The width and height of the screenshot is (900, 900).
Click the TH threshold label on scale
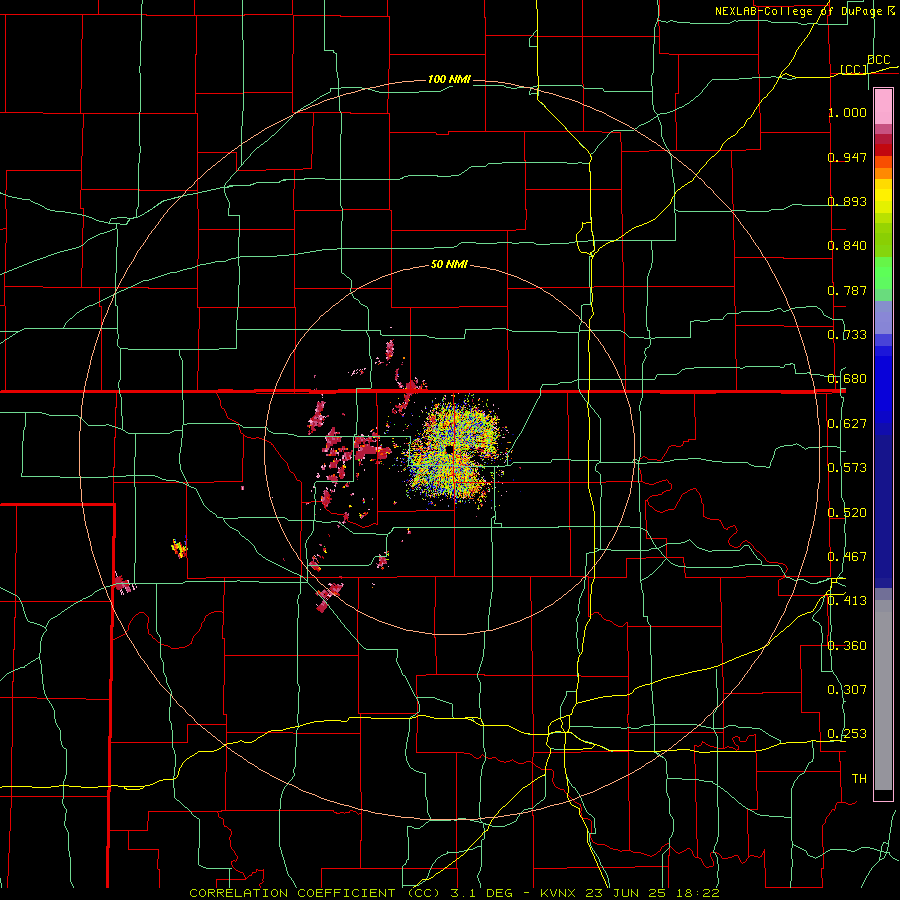(x=859, y=779)
